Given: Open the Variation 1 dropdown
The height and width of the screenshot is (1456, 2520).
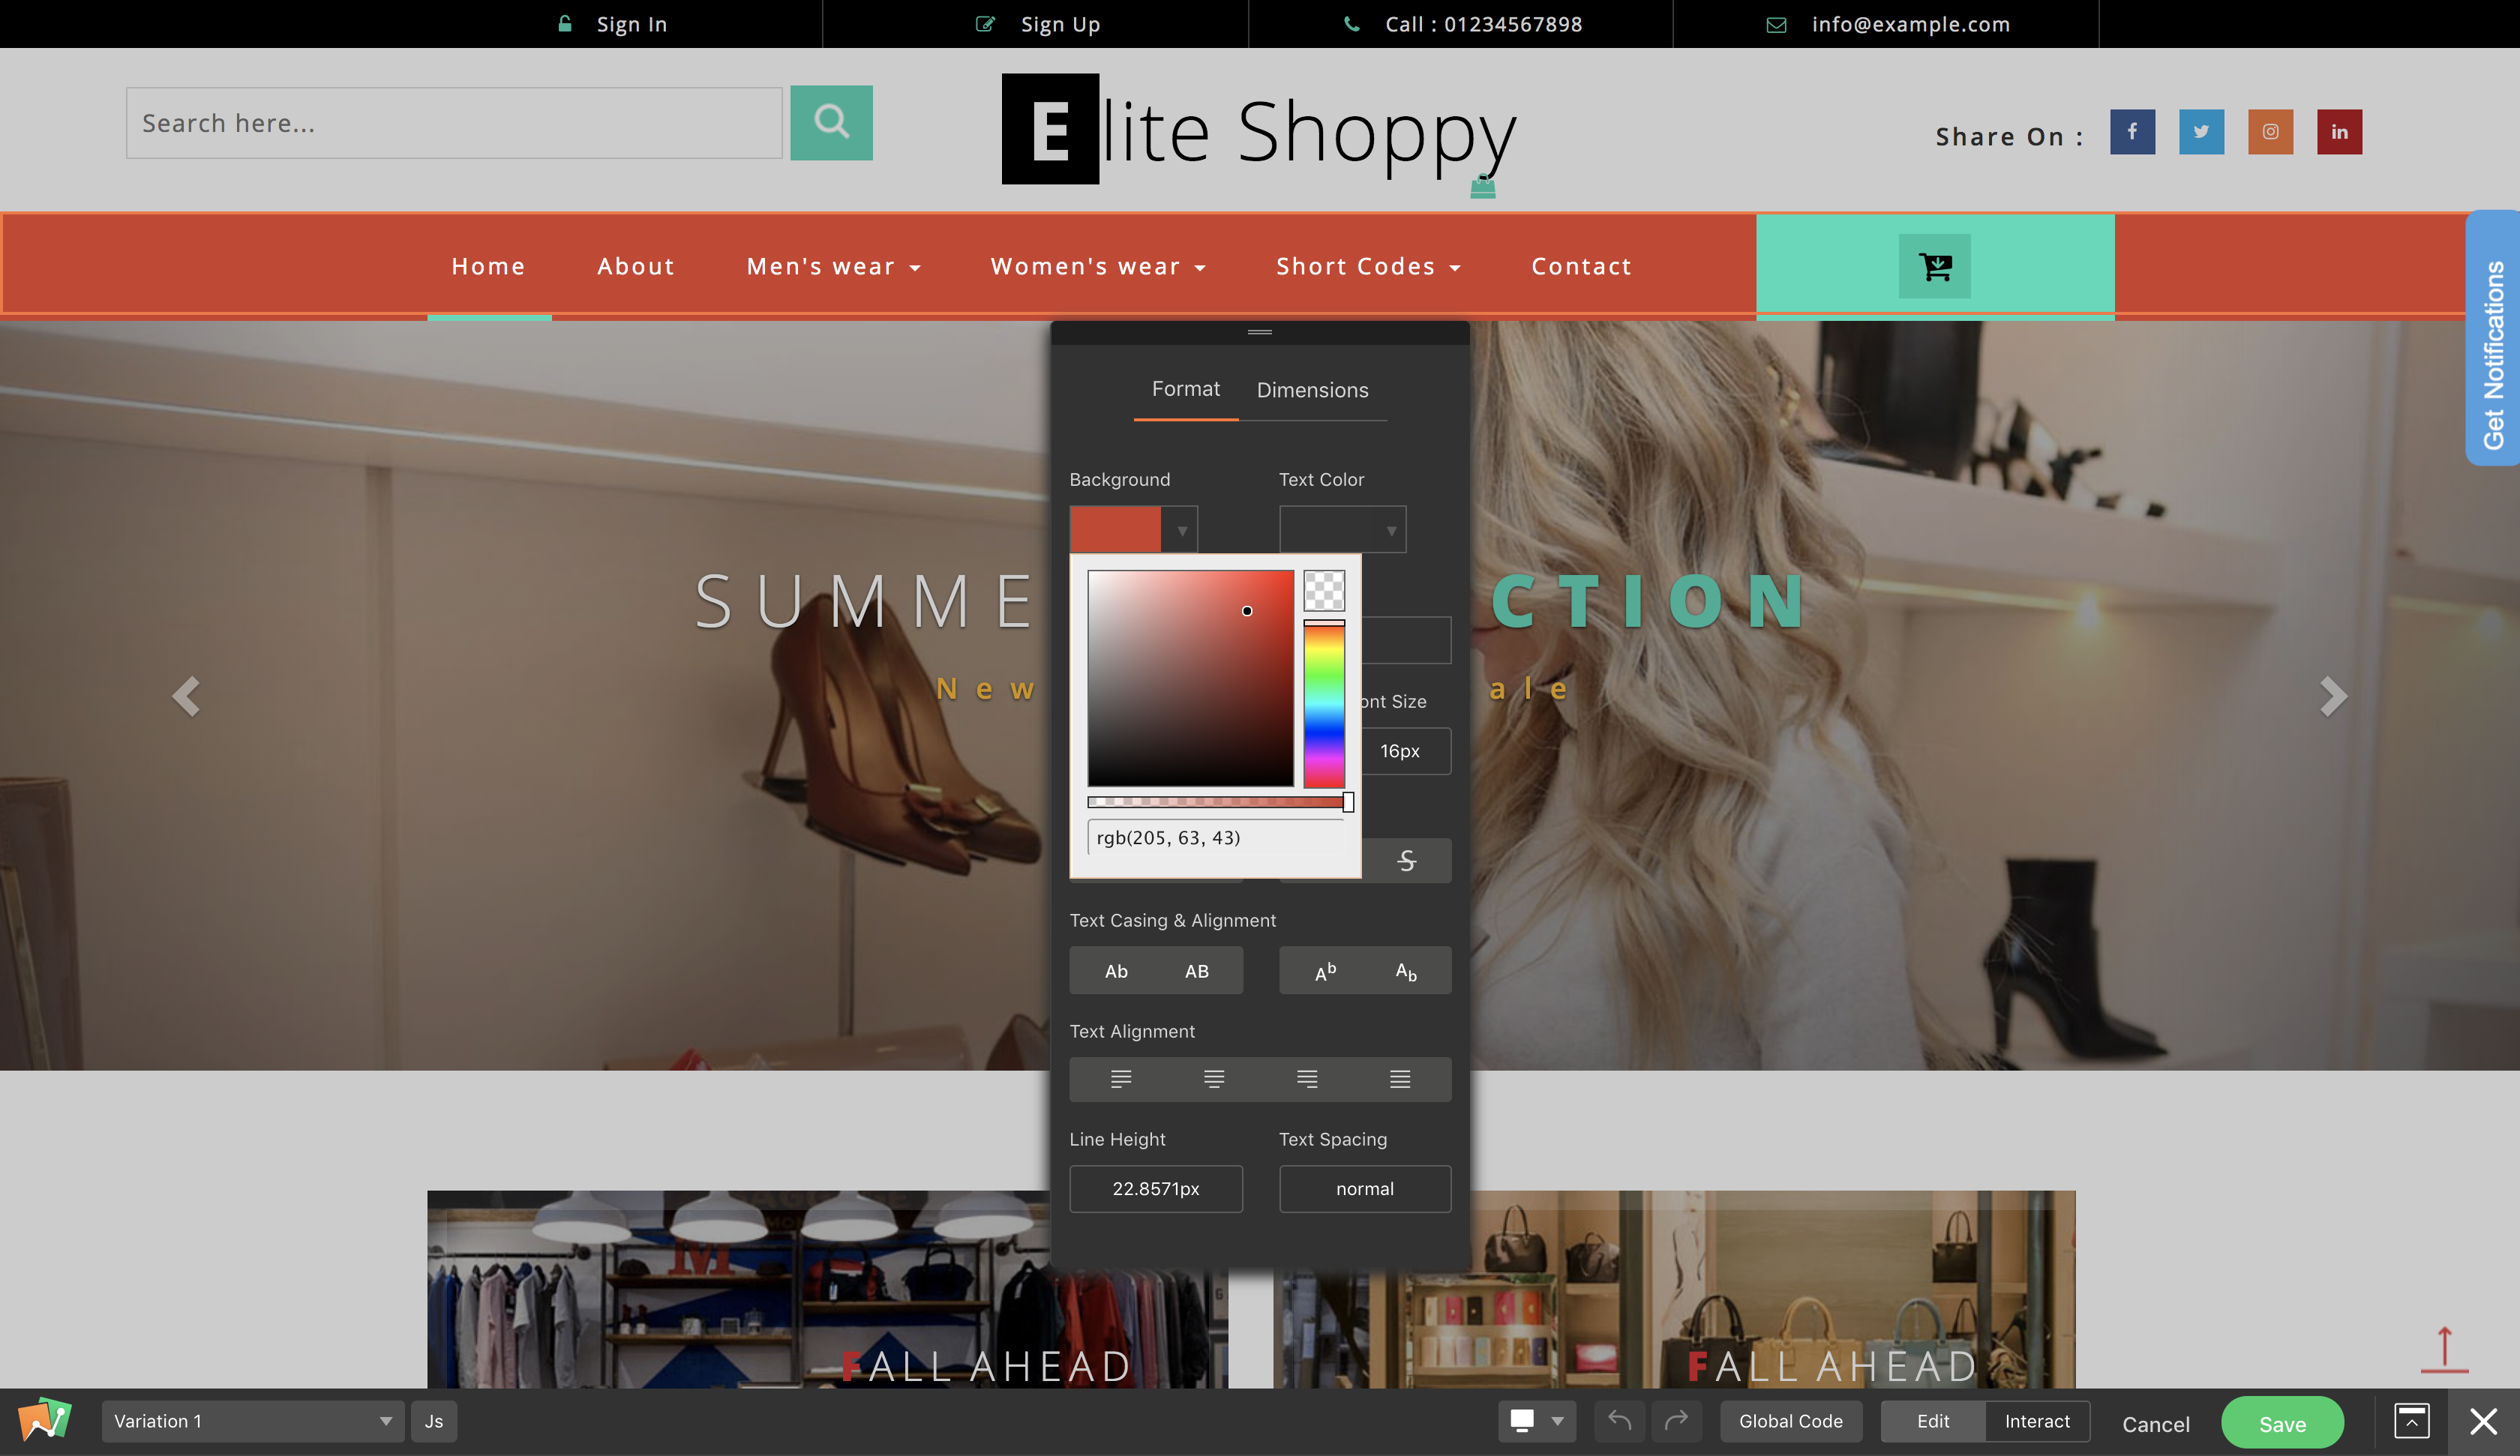Looking at the screenshot, I should tap(252, 1421).
